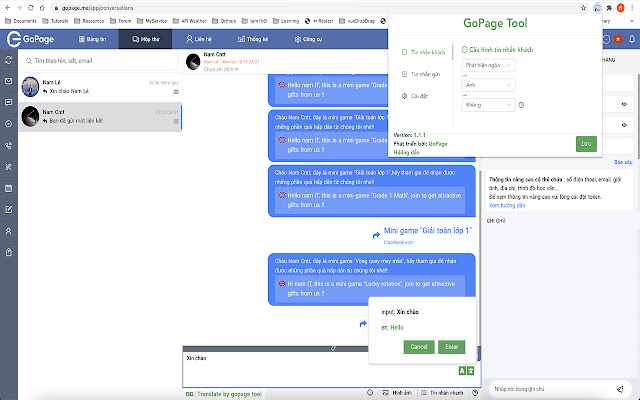The image size is (640, 400).
Task: Click the Tin nhắn nhanh quick message button
Action: (x=442, y=393)
